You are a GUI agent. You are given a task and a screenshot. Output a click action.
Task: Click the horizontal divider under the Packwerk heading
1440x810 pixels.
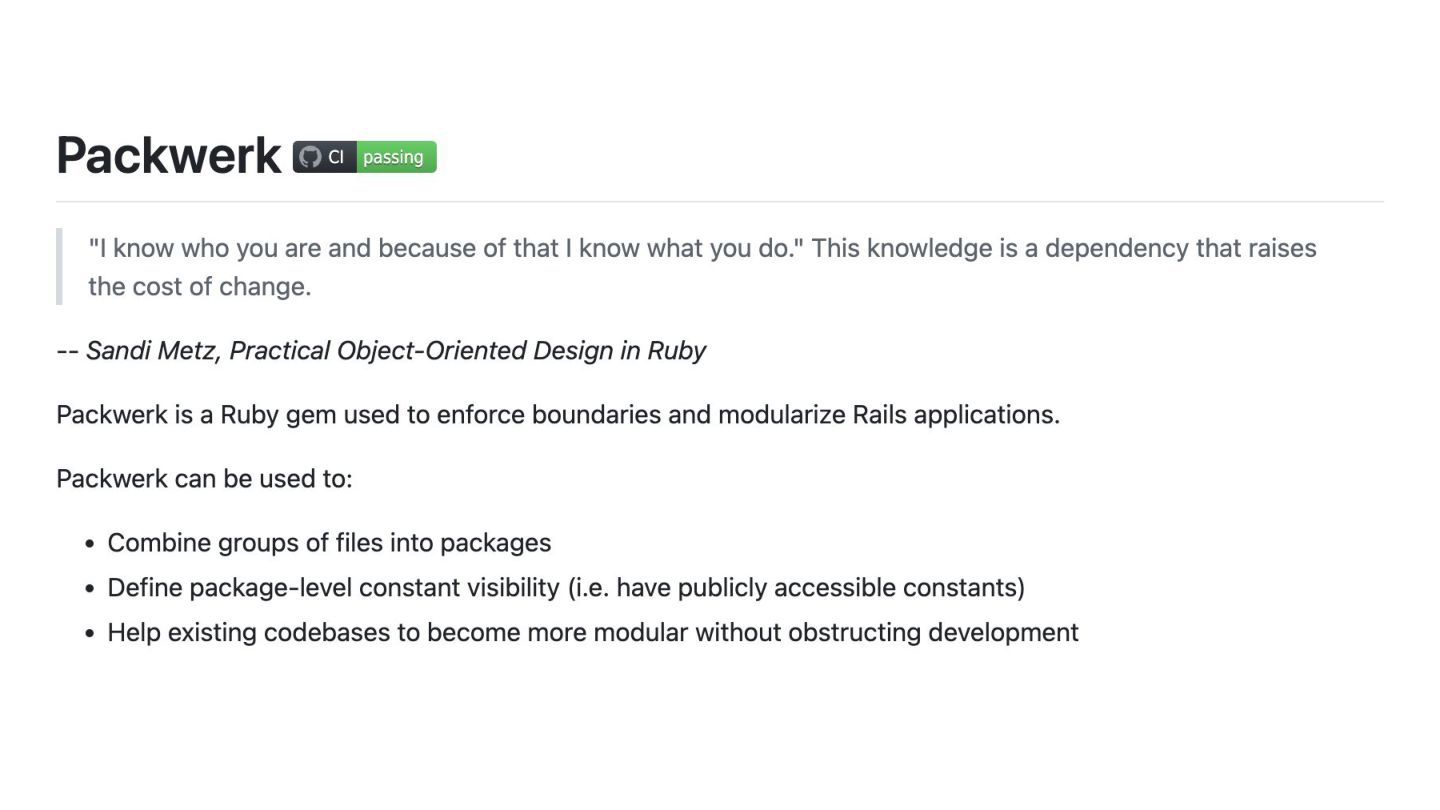pos(720,202)
